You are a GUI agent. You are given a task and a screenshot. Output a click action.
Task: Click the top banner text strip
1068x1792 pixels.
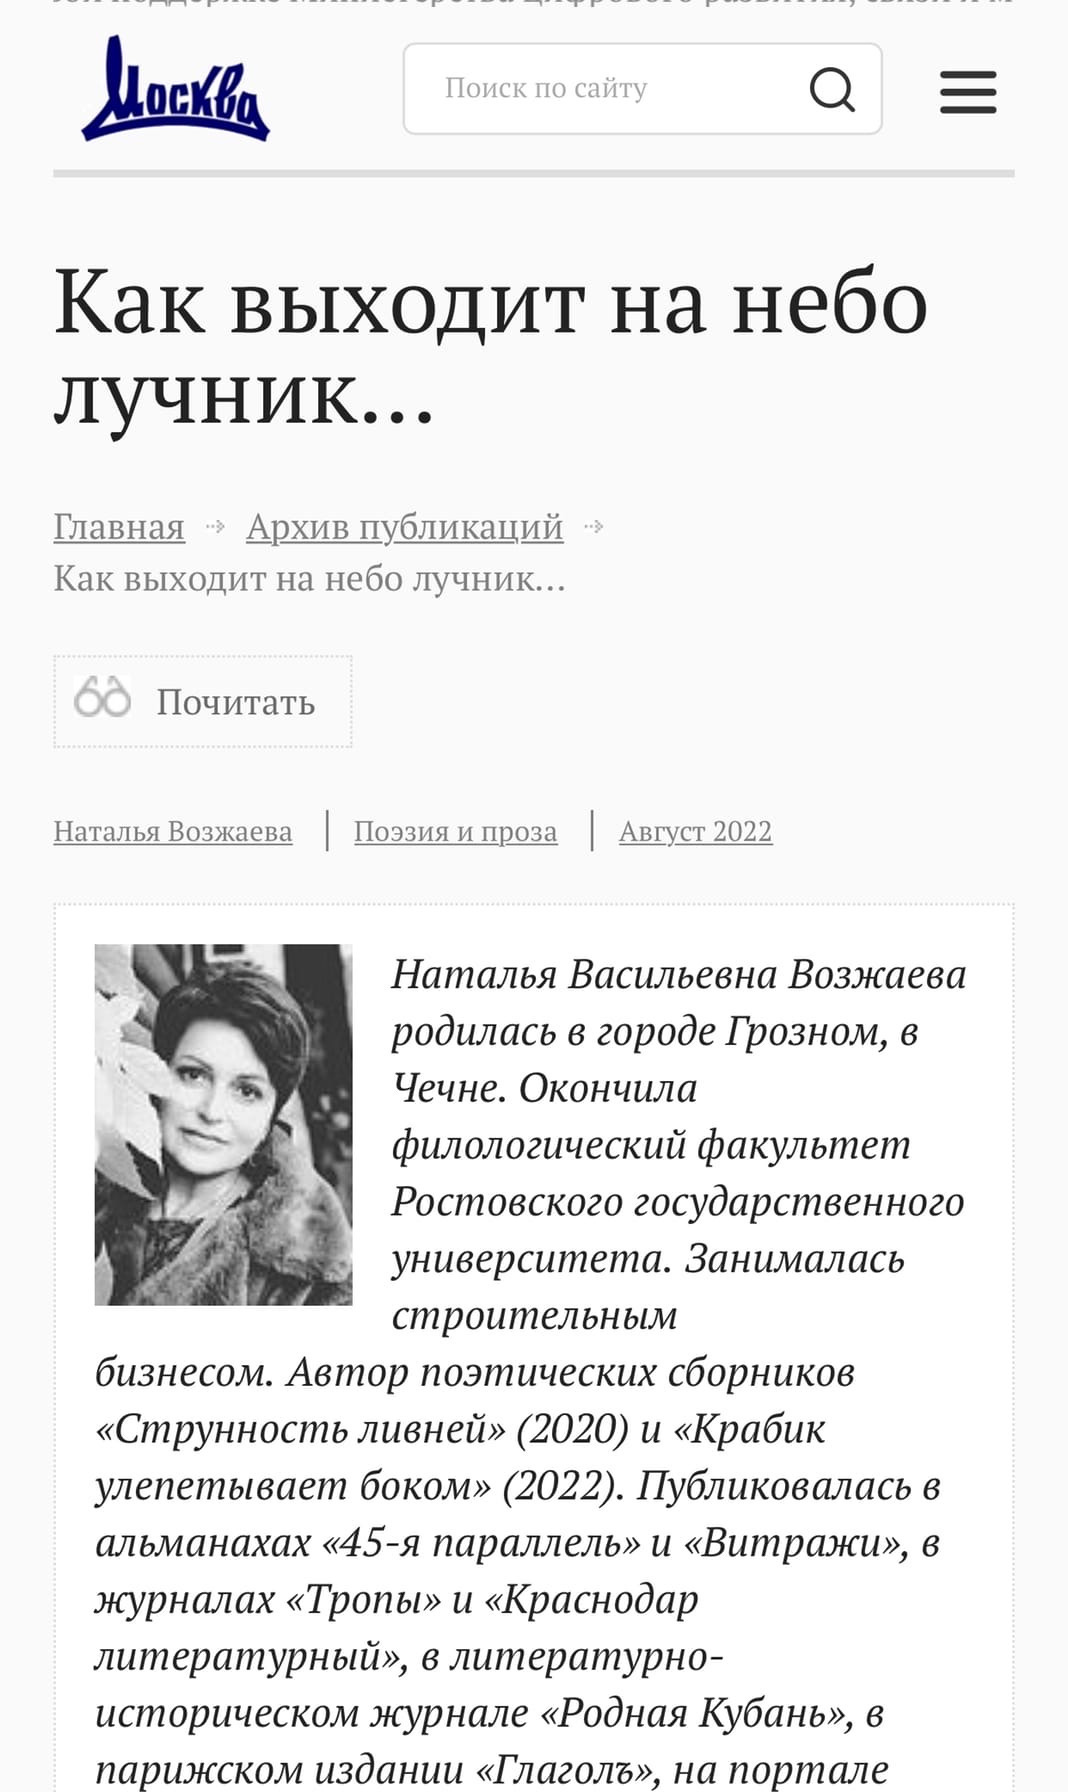click(x=534, y=5)
